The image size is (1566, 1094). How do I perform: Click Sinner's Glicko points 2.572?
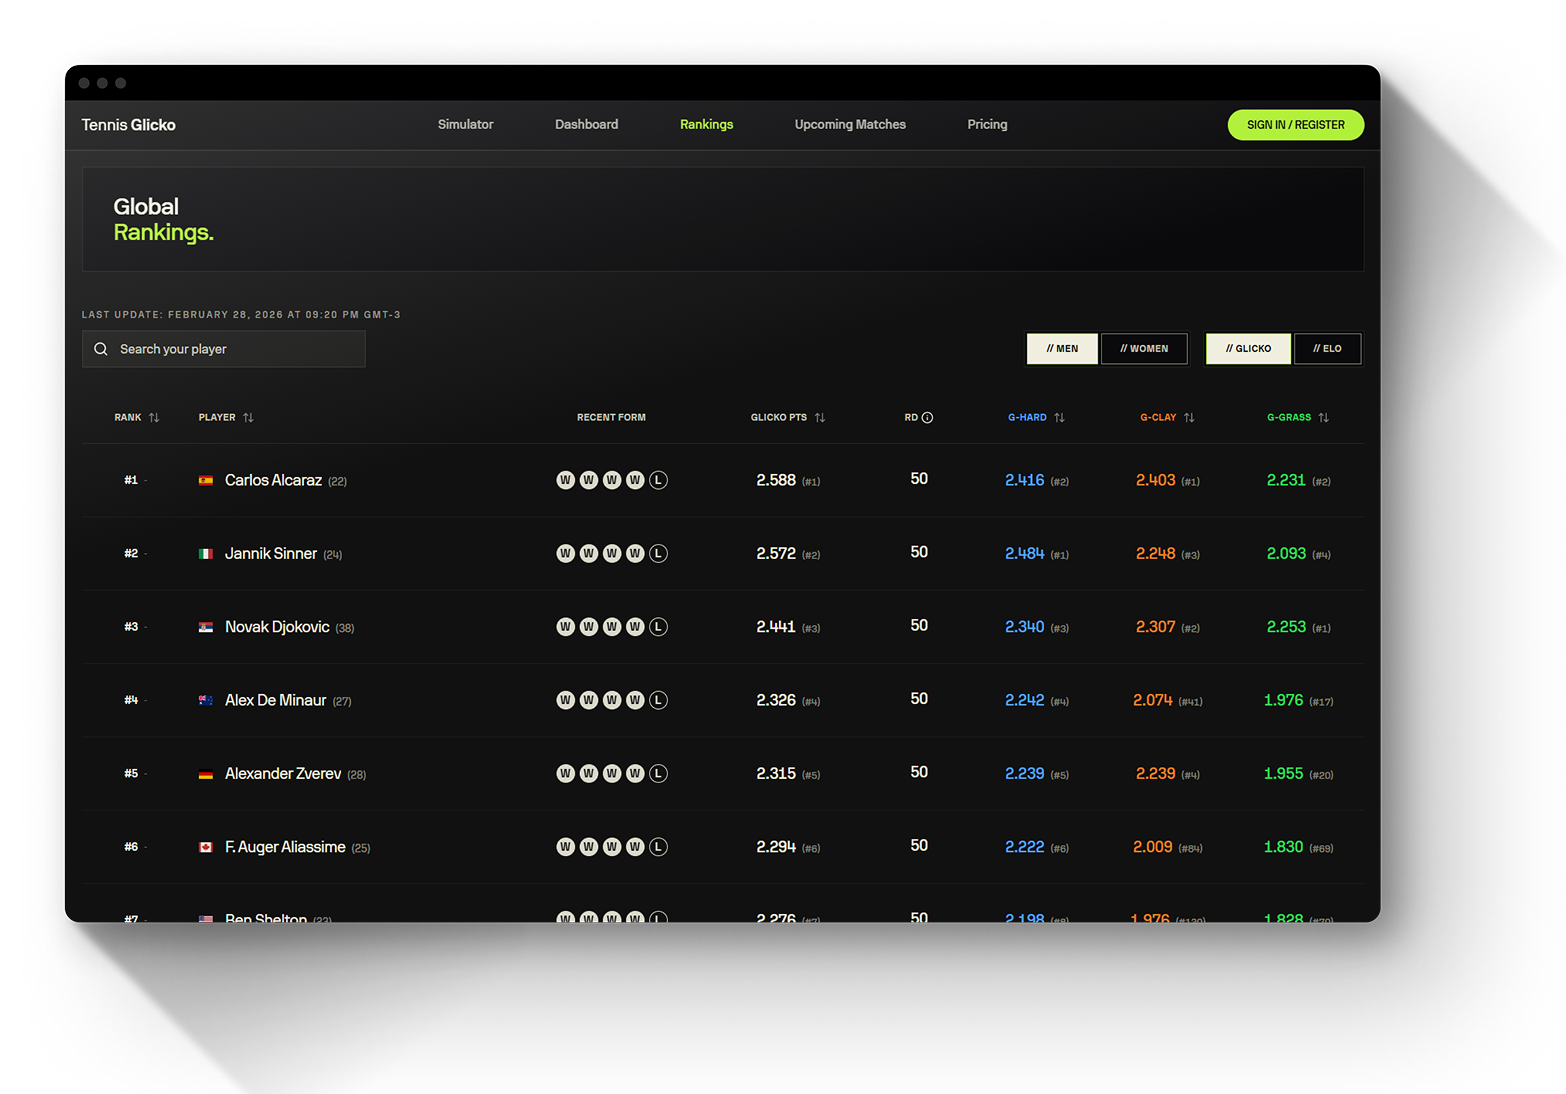[776, 554]
